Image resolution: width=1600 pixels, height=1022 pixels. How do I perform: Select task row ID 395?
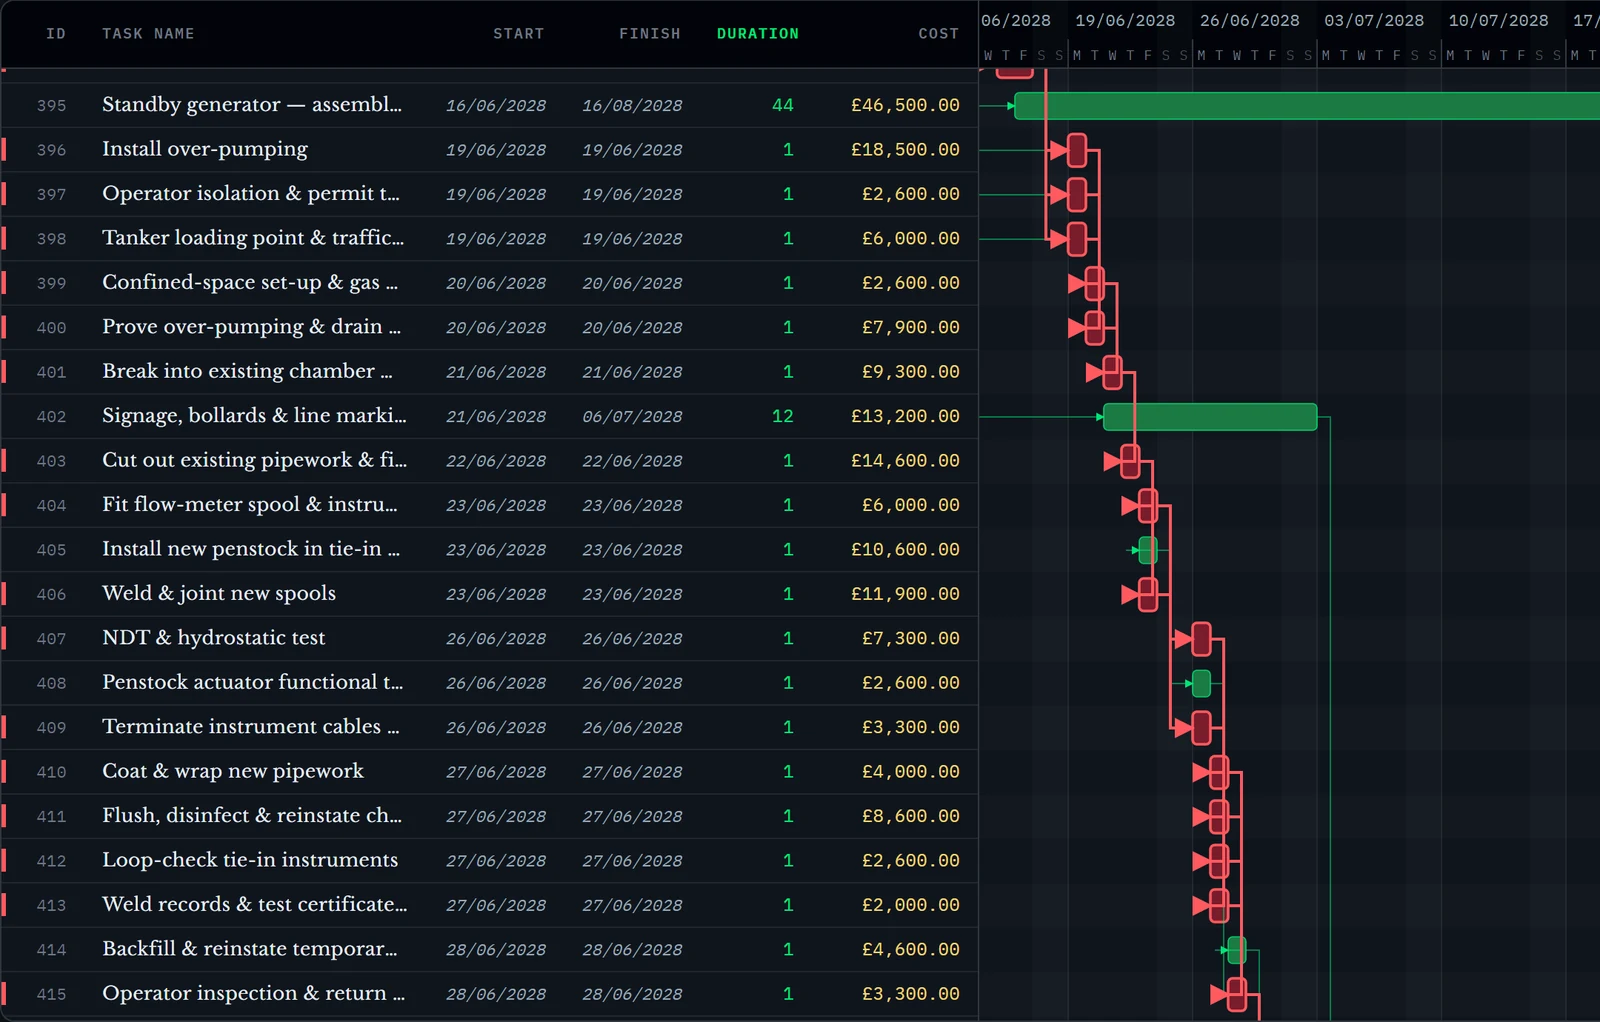(489, 105)
